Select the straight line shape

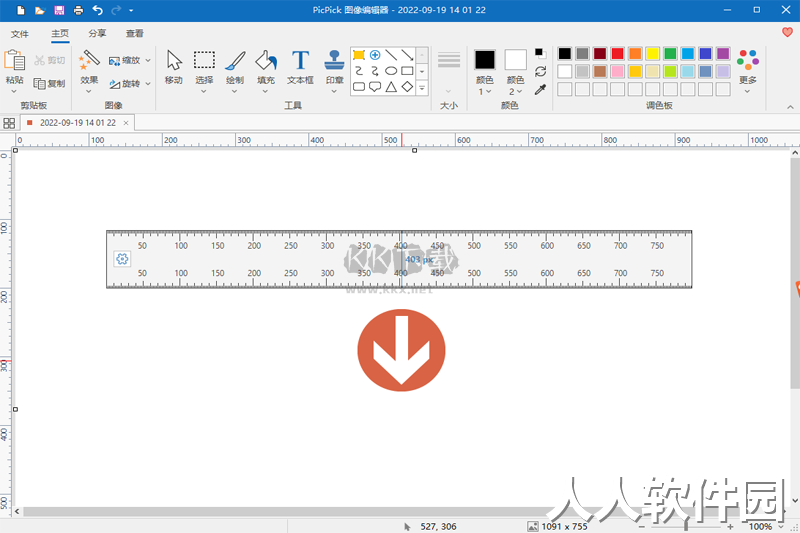click(391, 55)
